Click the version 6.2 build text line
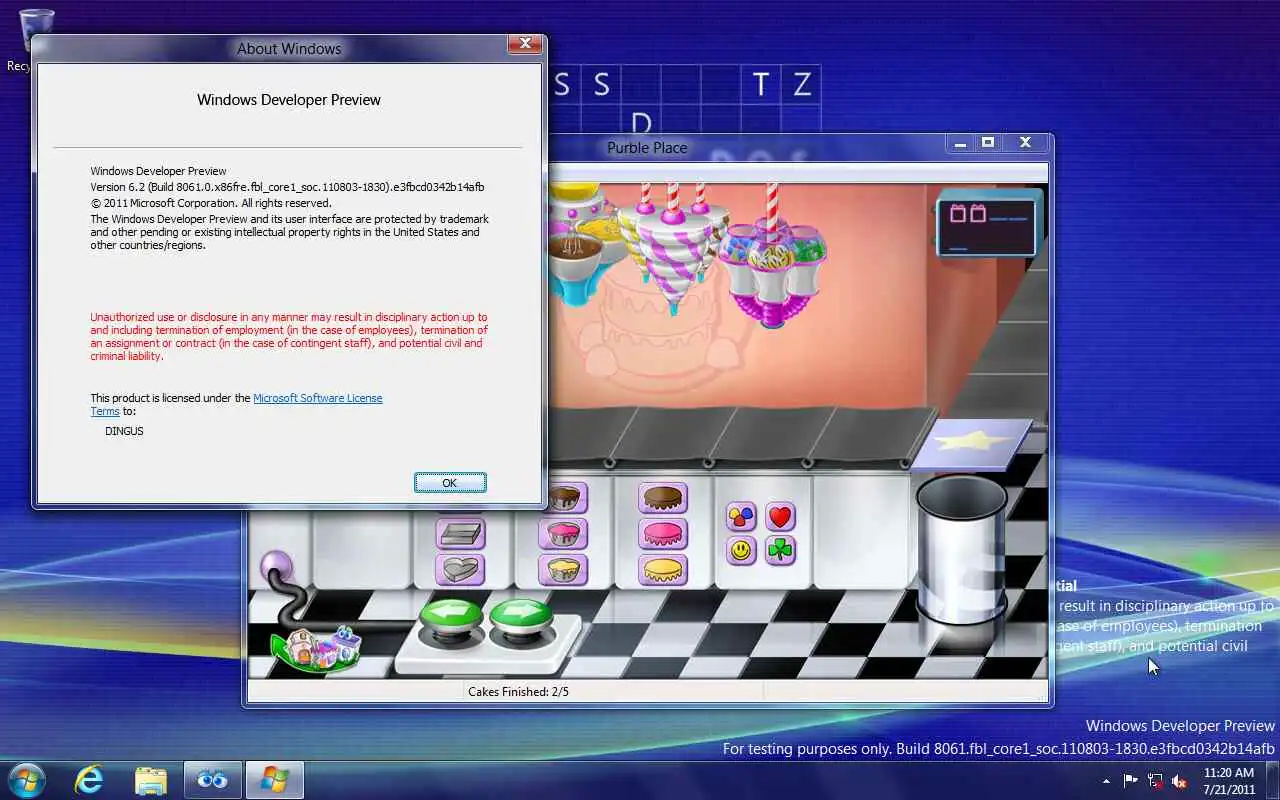1280x800 pixels. 288,187
